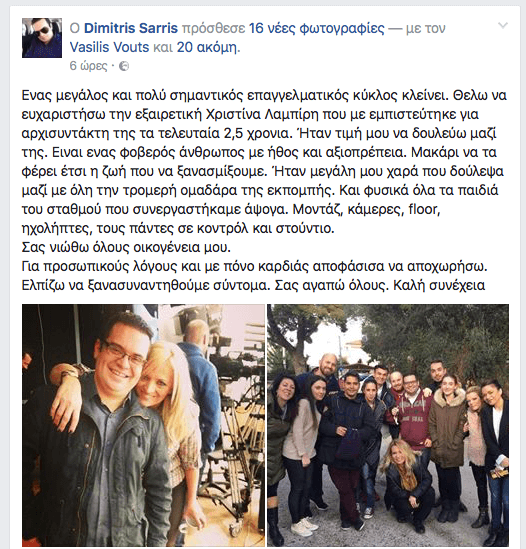The width and height of the screenshot is (526, 549).
Task: Open the Dimitris Sarris profile name link
Action: [131, 28]
